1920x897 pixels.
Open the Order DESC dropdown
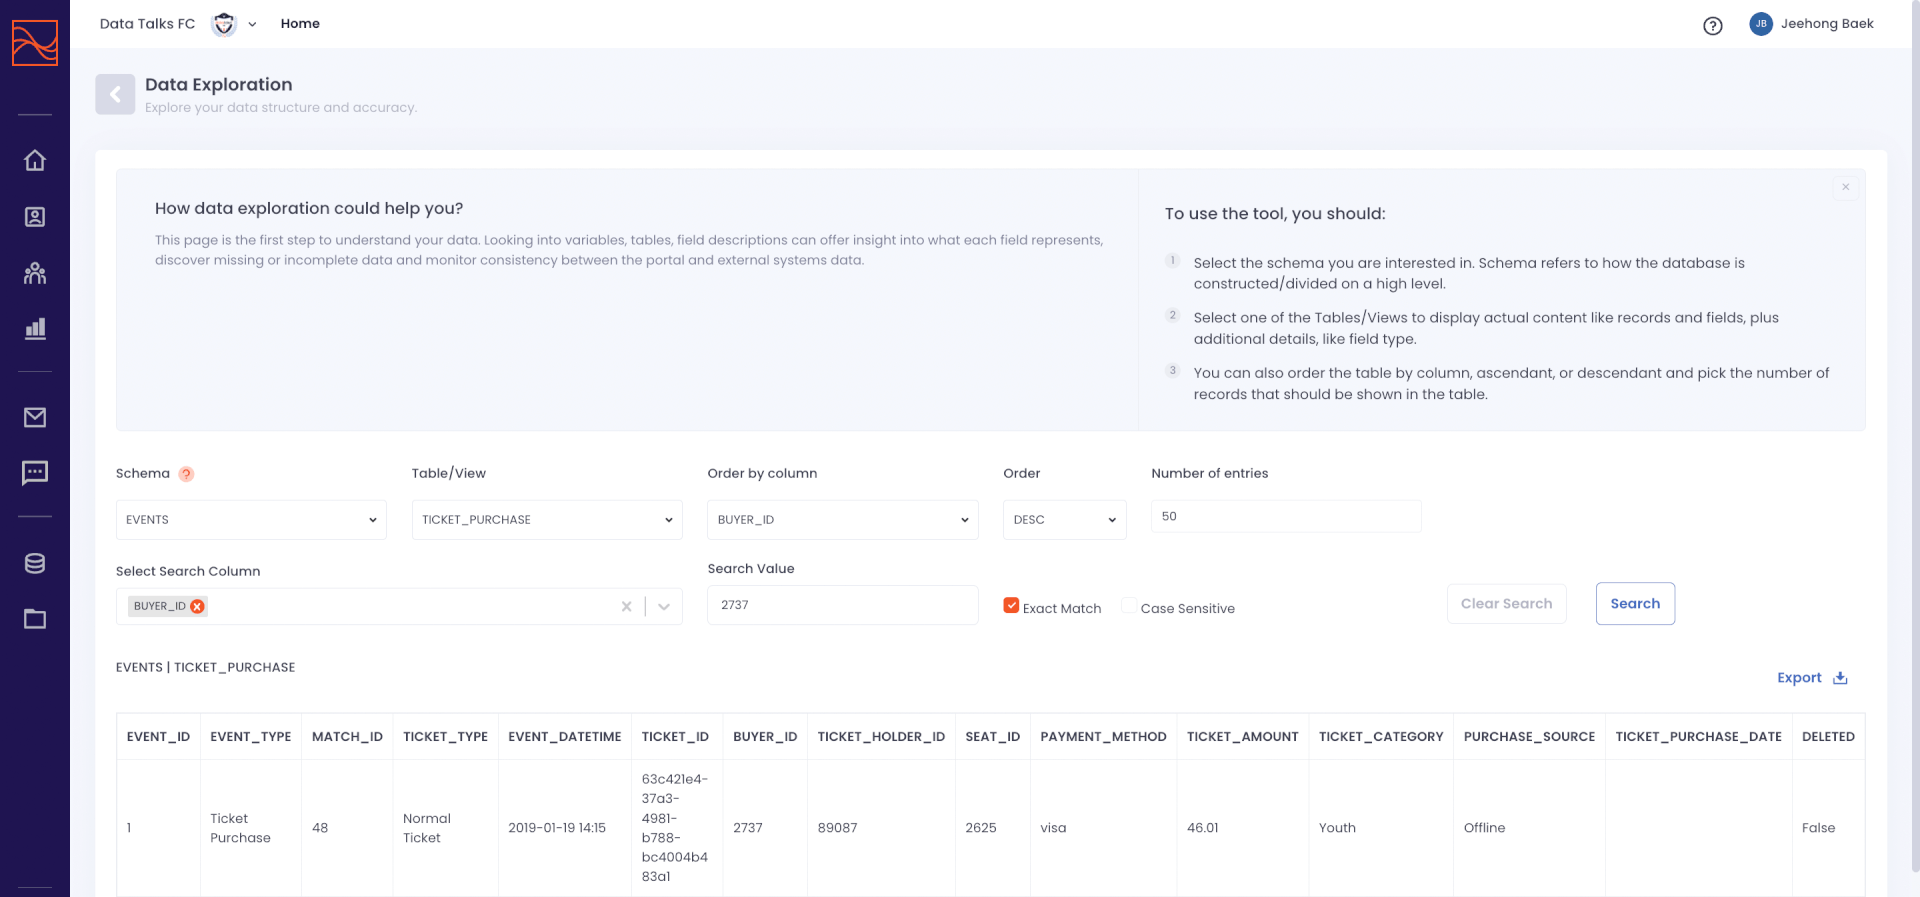[x=1065, y=520]
